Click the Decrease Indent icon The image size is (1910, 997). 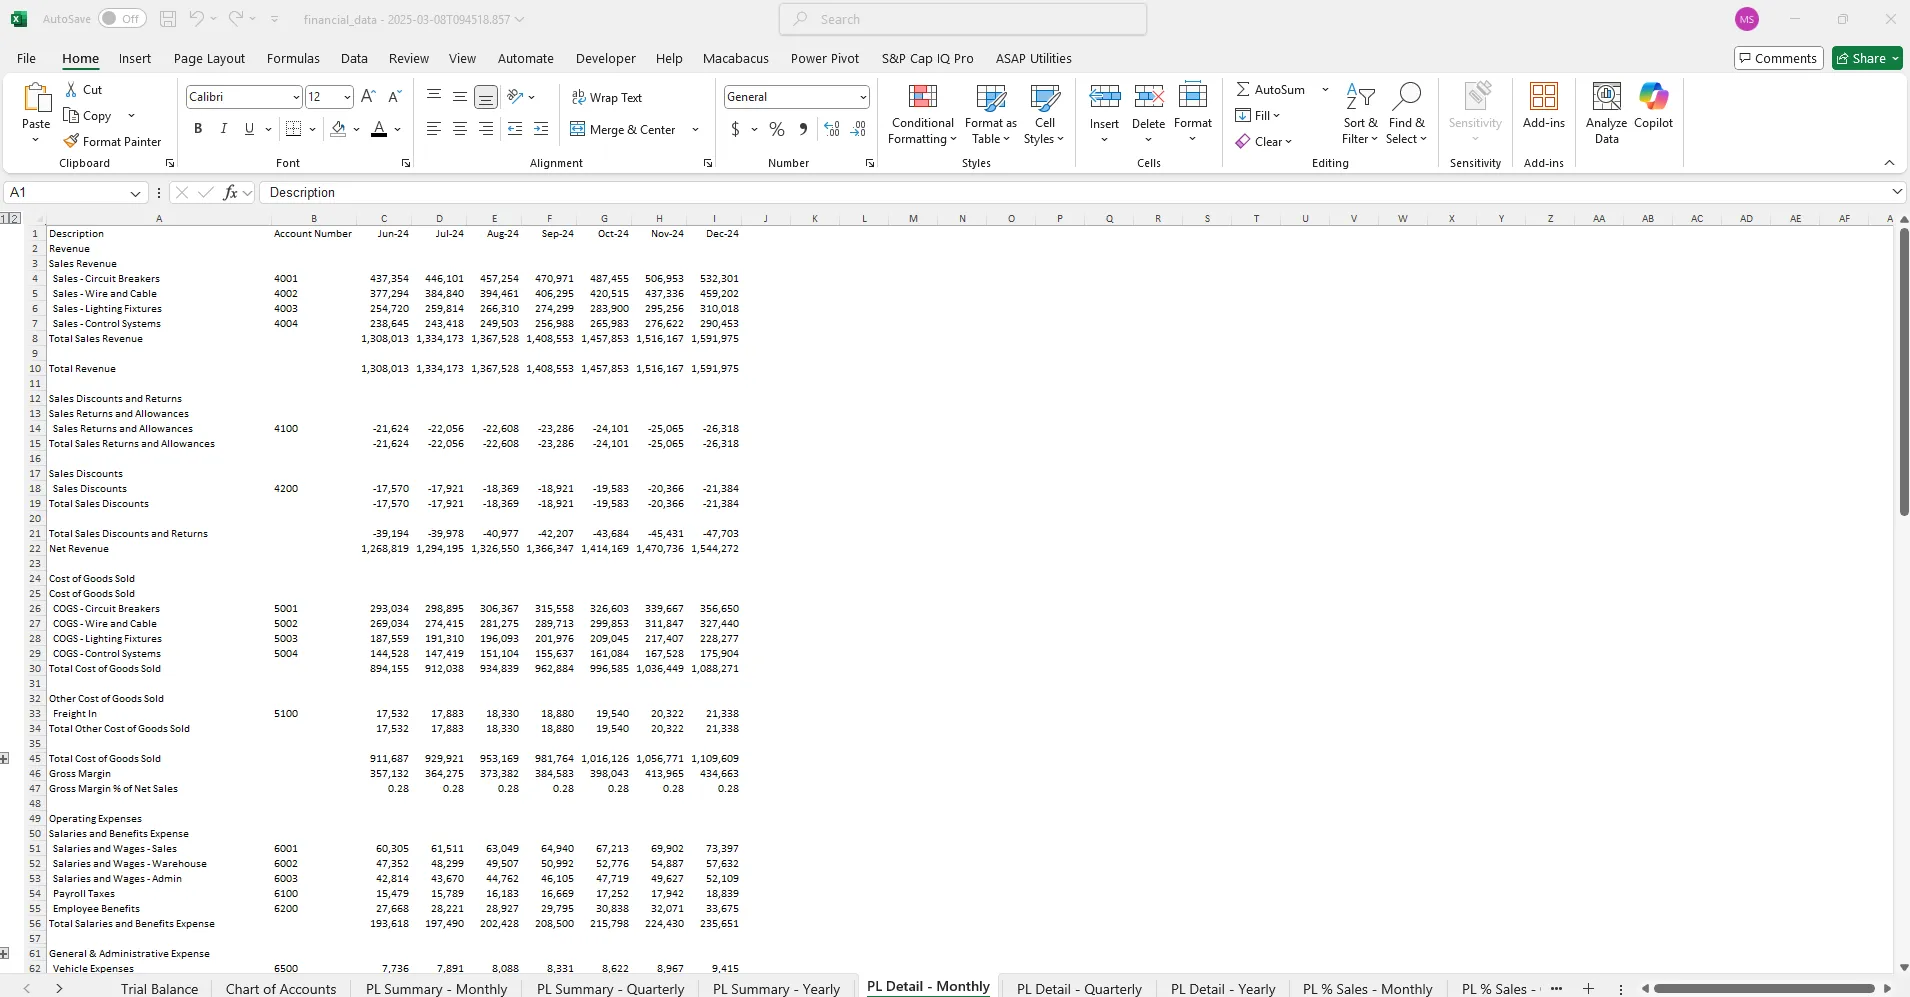coord(515,129)
